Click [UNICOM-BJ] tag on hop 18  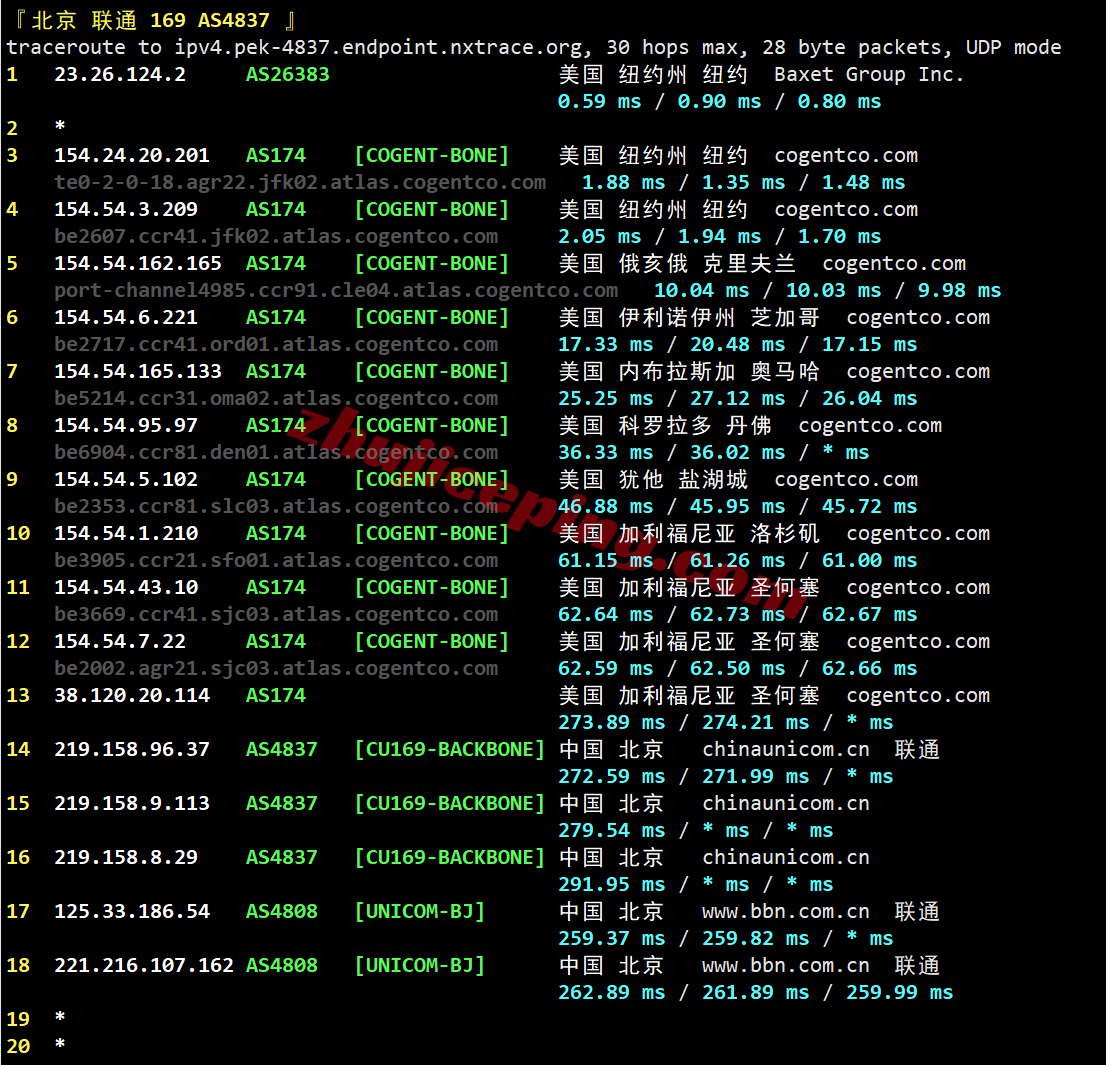(420, 965)
